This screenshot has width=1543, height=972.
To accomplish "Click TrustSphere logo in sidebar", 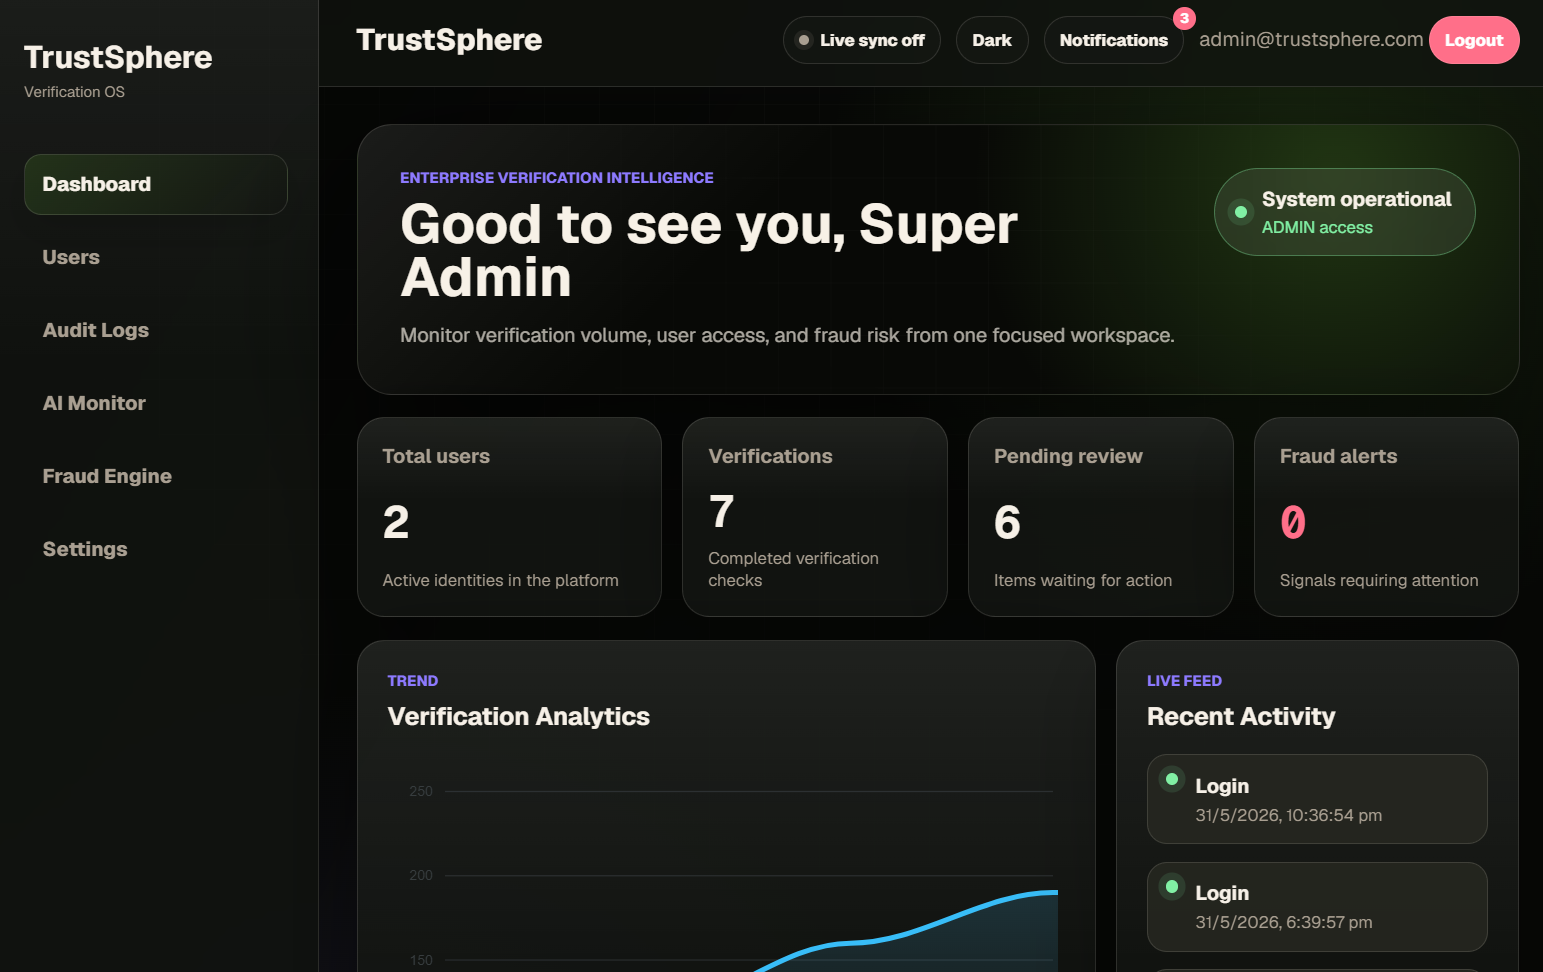I will (118, 58).
